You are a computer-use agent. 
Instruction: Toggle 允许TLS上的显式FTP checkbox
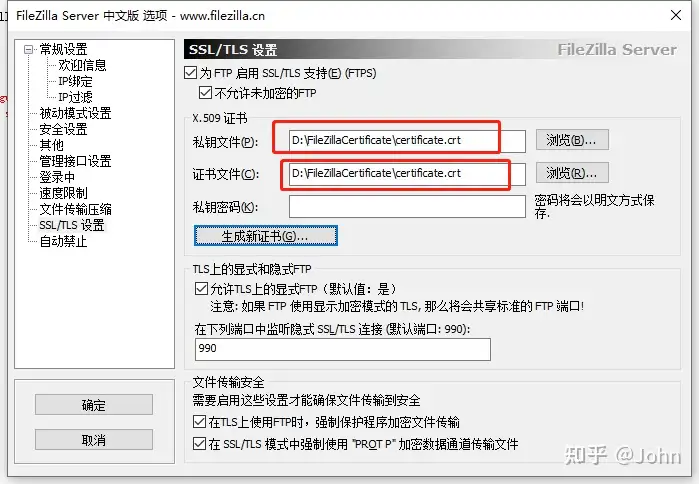click(x=201, y=289)
